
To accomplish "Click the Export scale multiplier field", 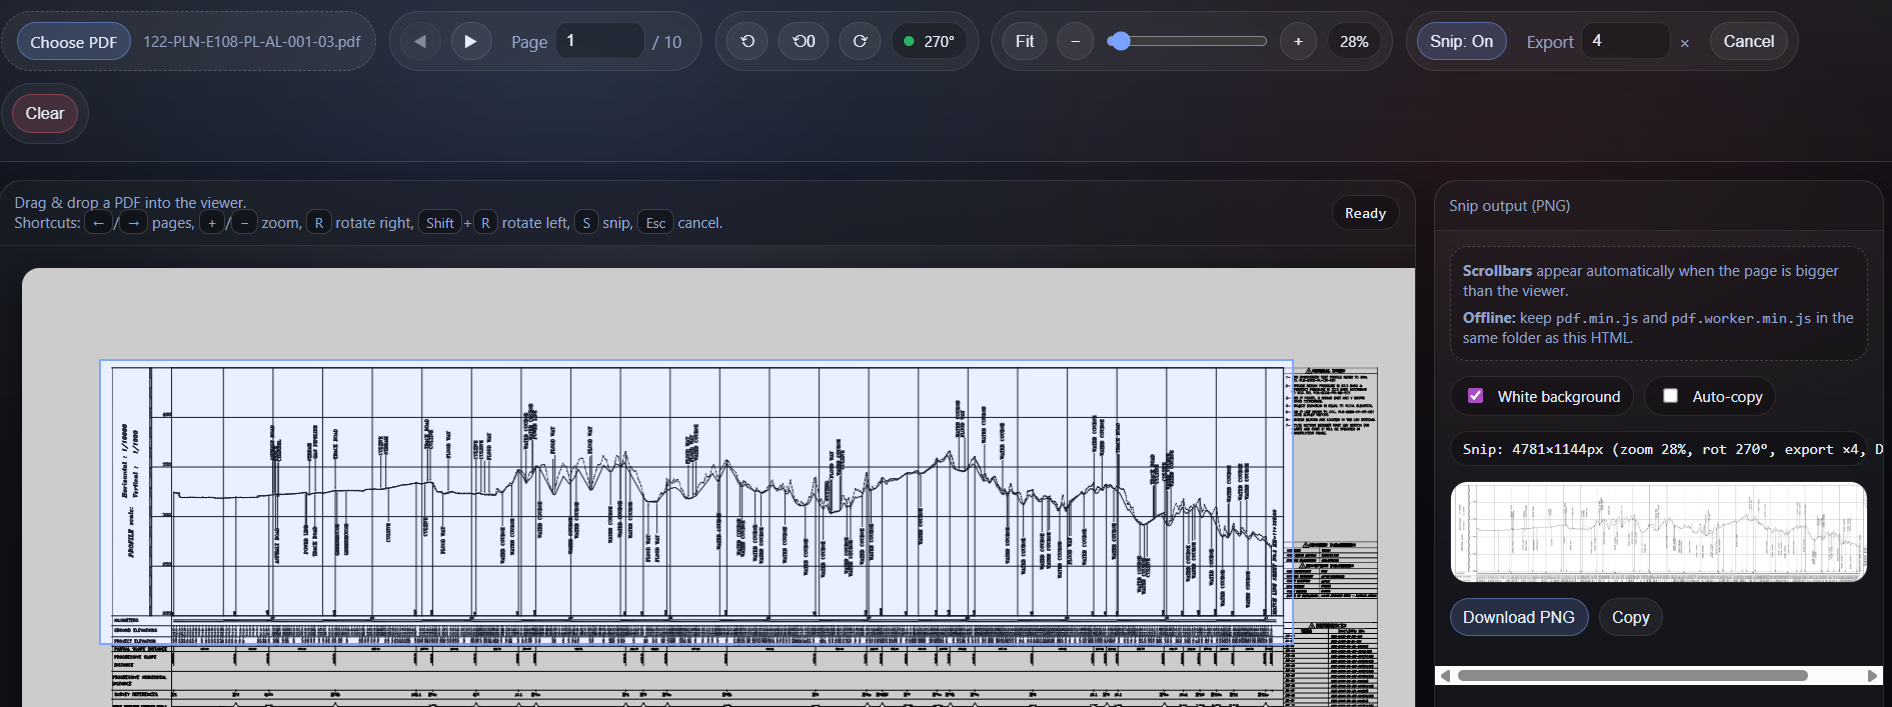I will click(x=1624, y=41).
